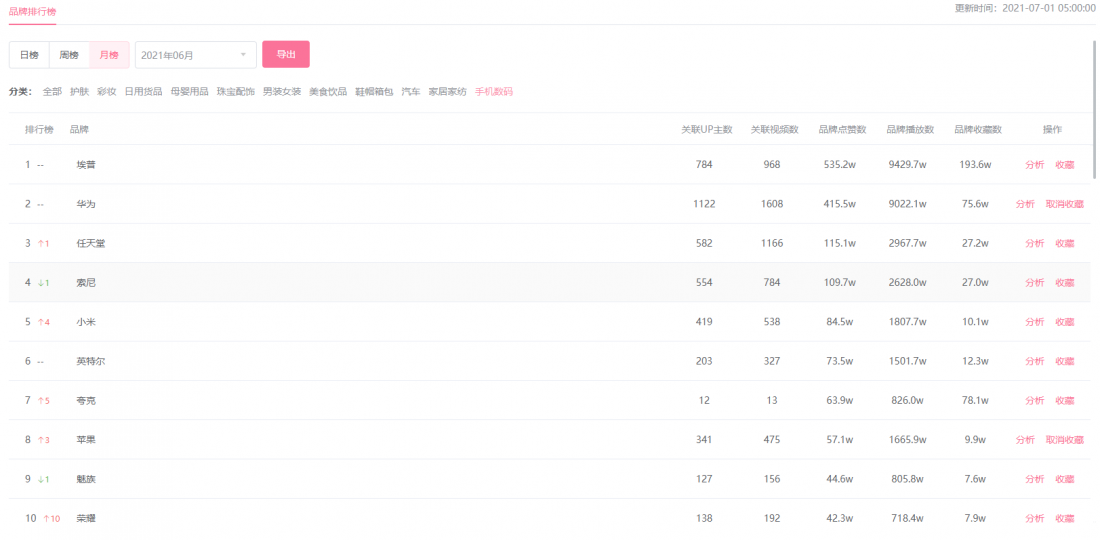Open the 2021年06月 date dropdown
The image size is (1100, 540).
point(196,55)
